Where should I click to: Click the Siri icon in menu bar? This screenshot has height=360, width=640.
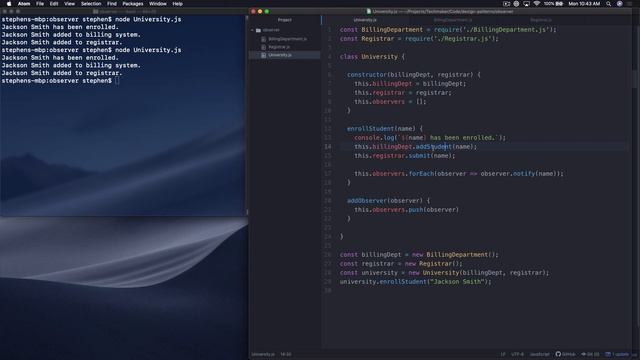pos(620,4)
